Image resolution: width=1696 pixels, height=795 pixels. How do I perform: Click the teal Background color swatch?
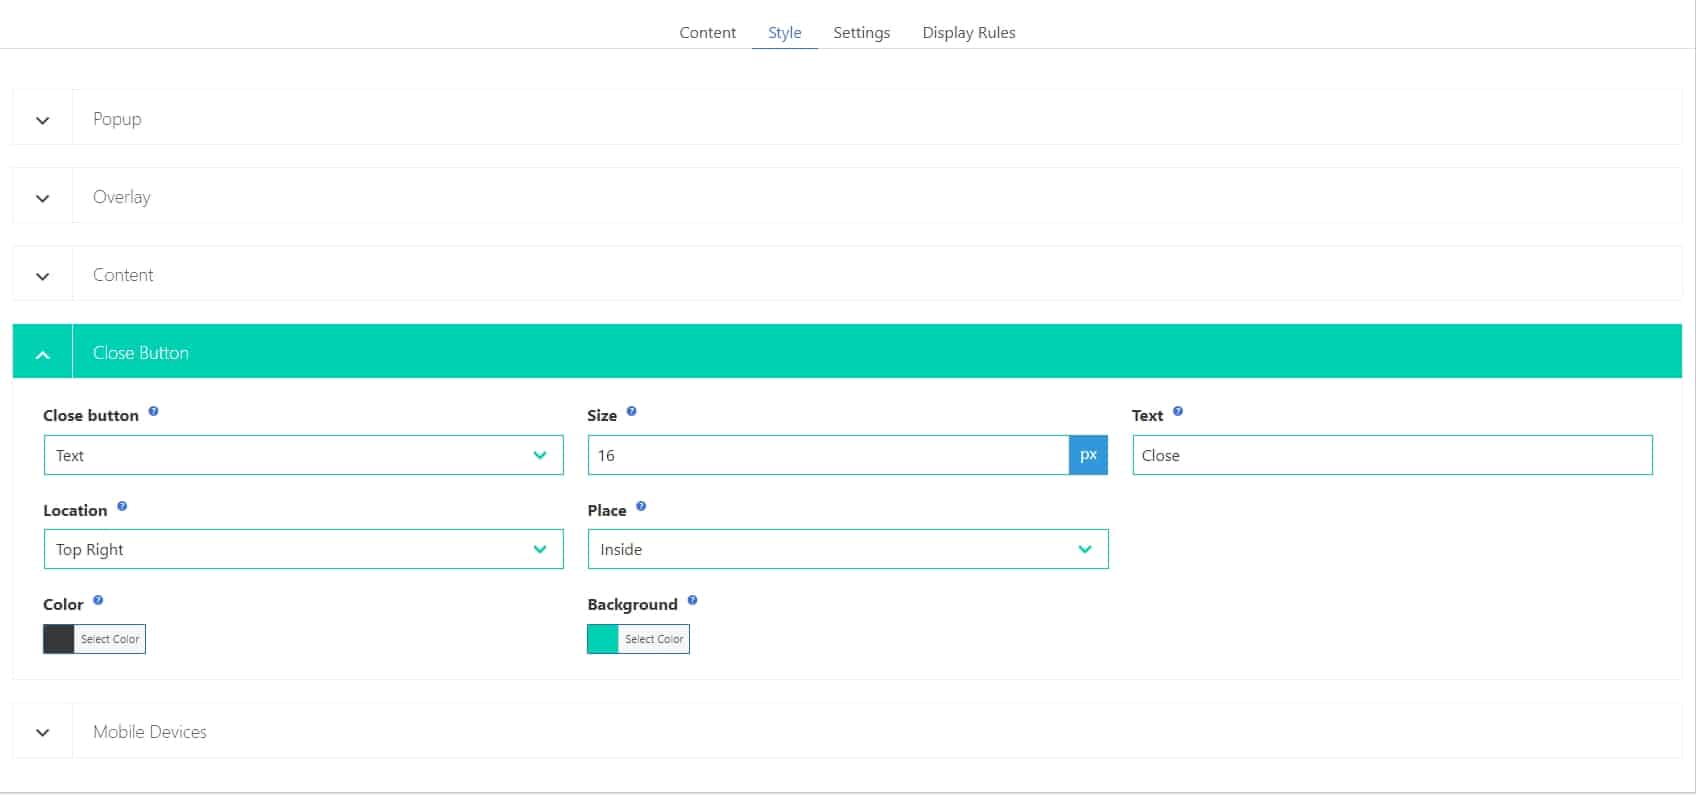pyautogui.click(x=603, y=639)
